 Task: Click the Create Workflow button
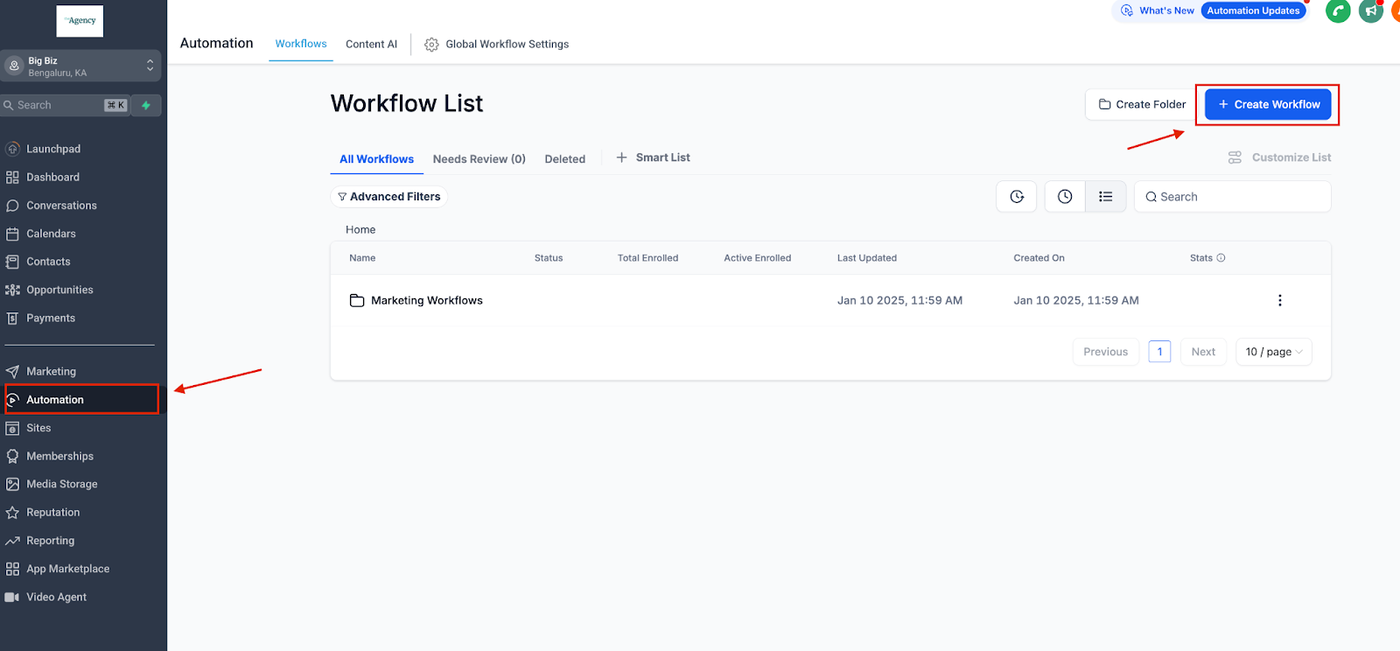coord(1268,104)
